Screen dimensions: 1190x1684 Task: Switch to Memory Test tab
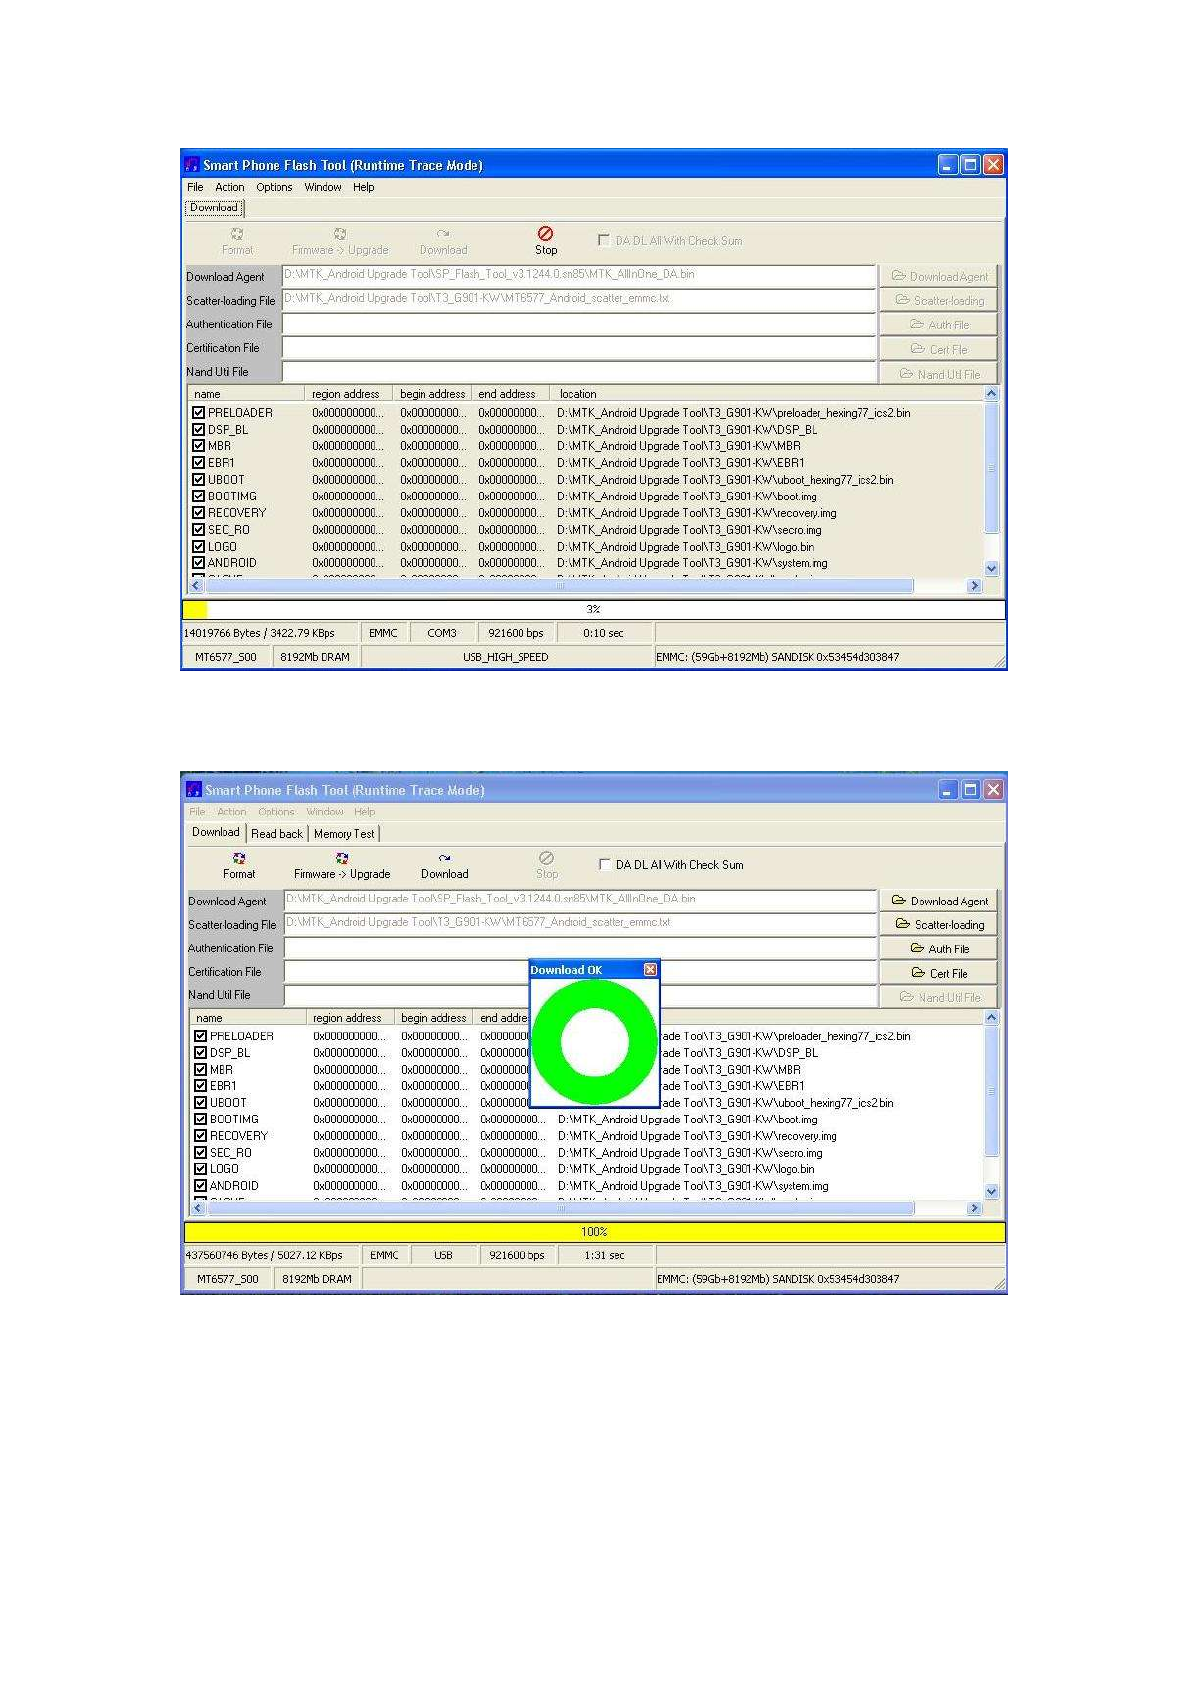[344, 833]
